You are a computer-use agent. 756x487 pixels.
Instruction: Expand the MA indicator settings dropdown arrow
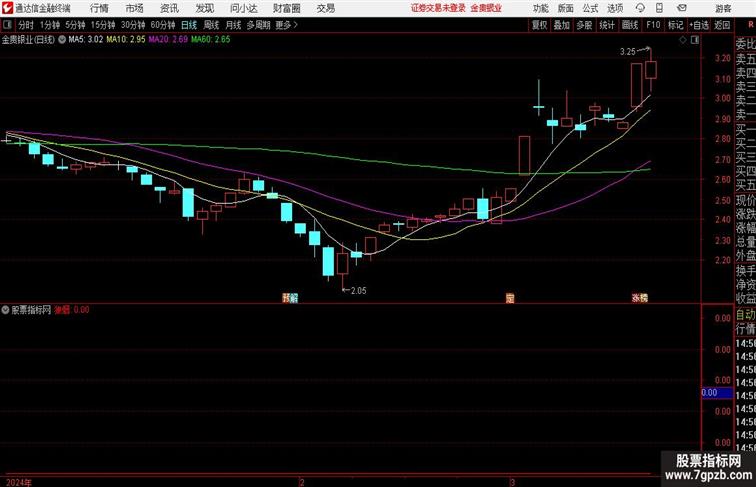click(x=62, y=40)
